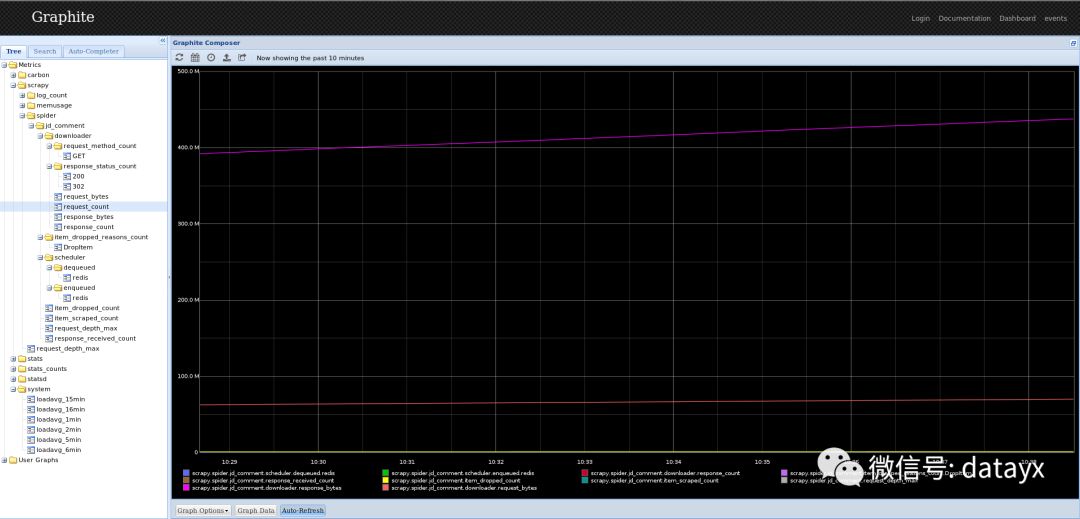Click the metric icon beside loadavg_15min
This screenshot has width=1080, height=519.
tap(30, 399)
